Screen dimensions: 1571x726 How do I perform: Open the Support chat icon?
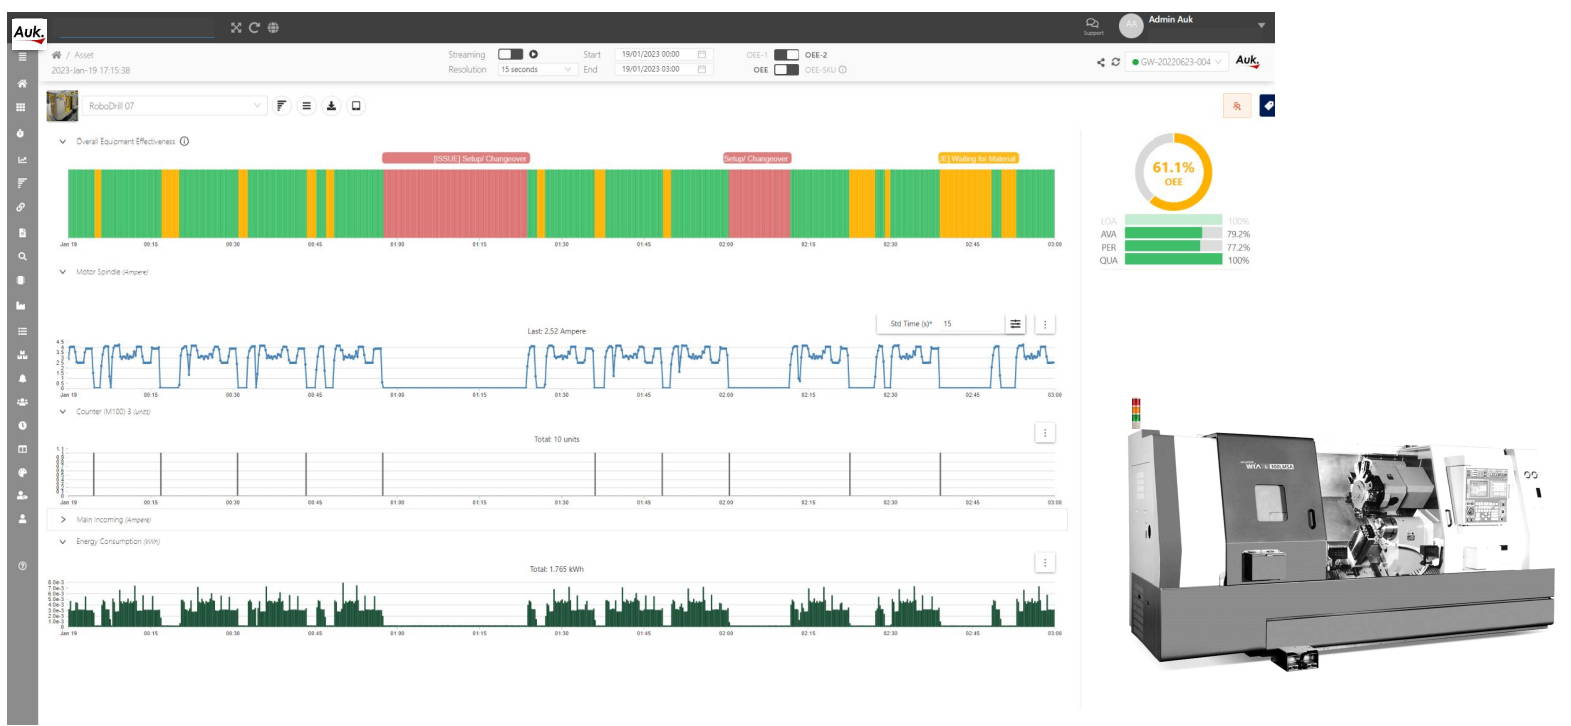[1092, 23]
